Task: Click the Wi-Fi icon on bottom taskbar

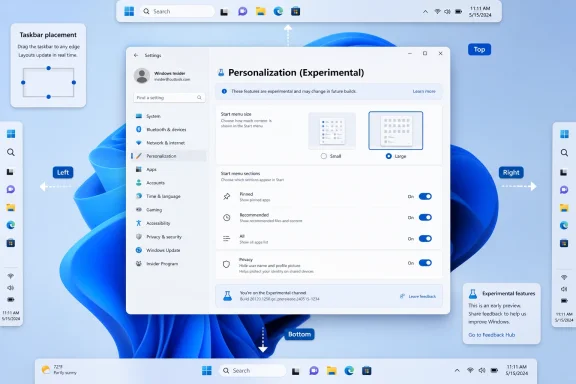Action: (x=470, y=370)
